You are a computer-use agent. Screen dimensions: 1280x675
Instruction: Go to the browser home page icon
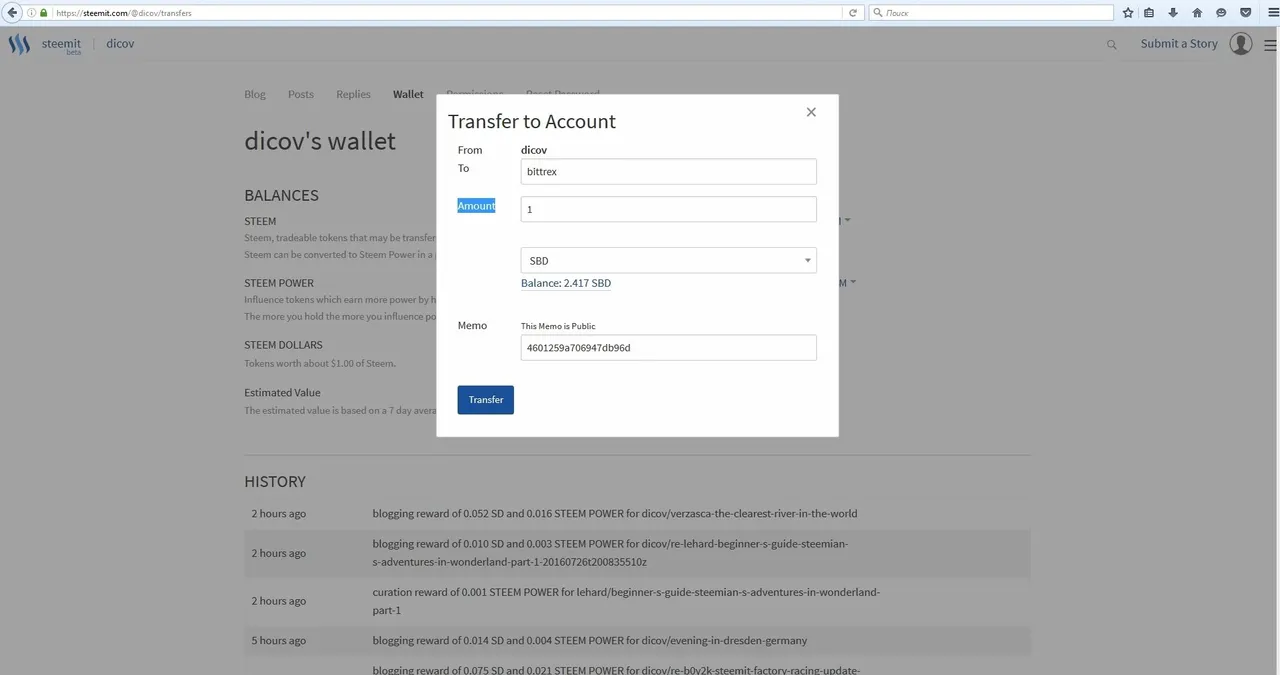click(x=1197, y=13)
